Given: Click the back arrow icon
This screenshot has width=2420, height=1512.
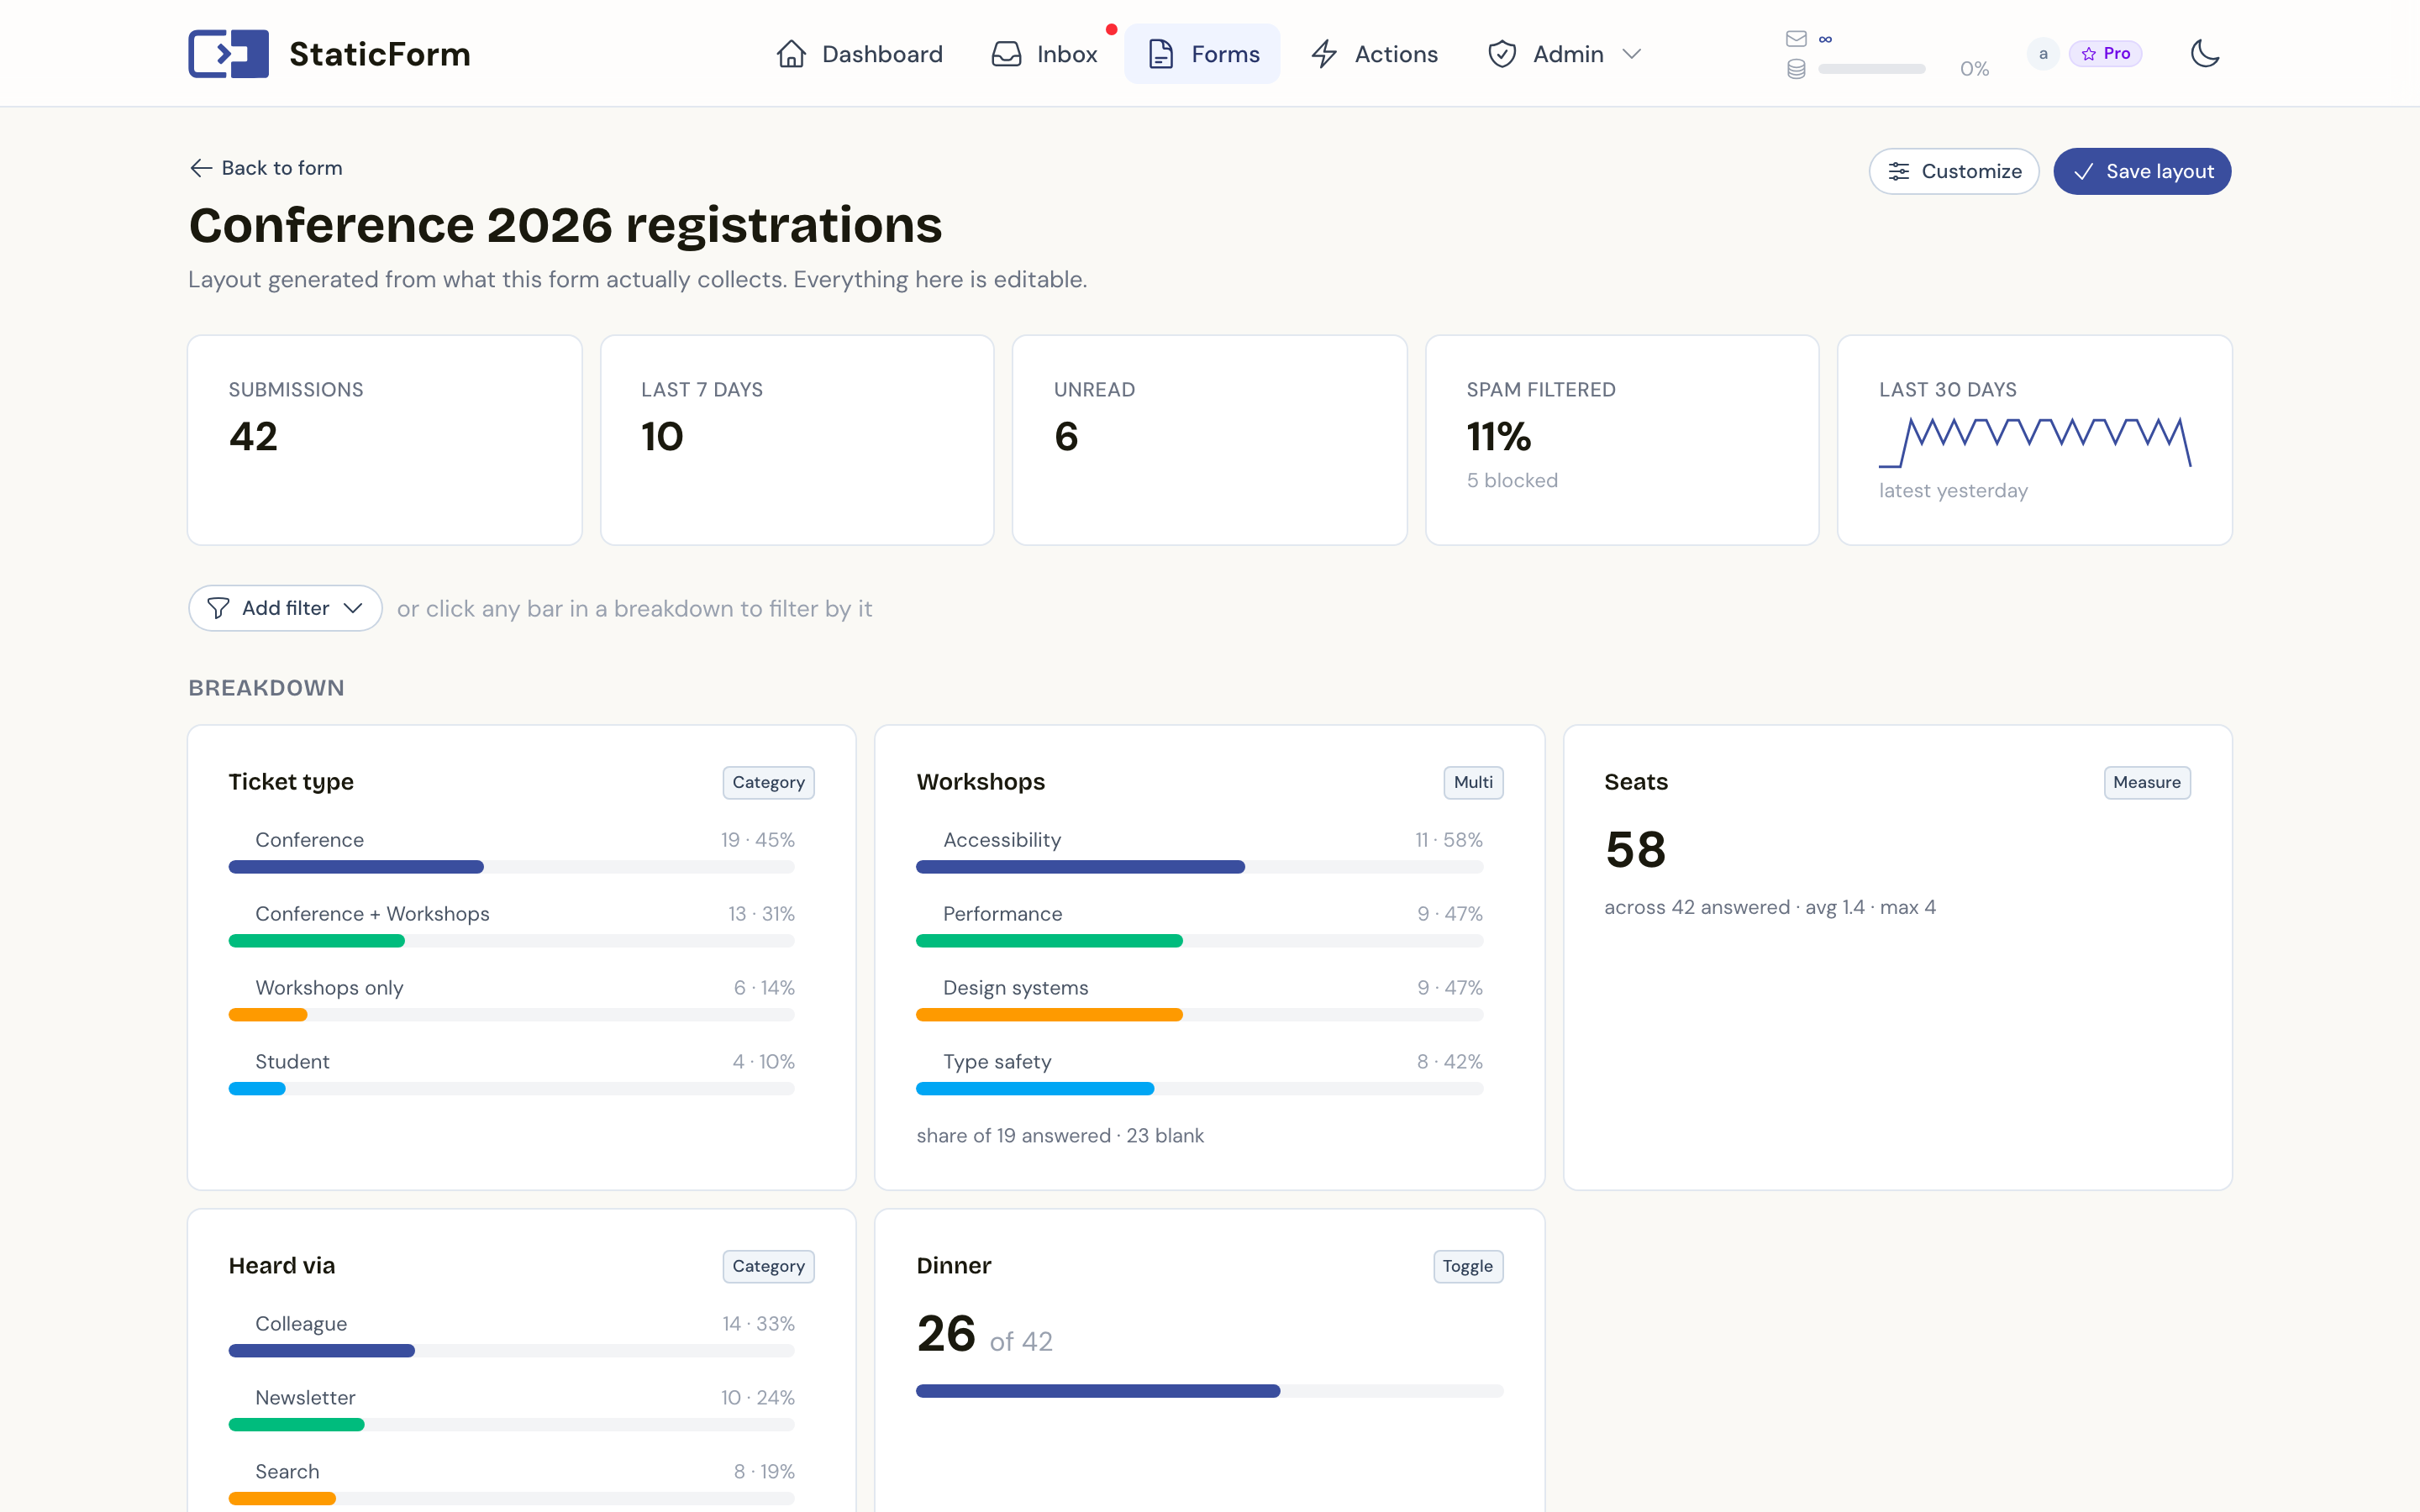Looking at the screenshot, I should click(201, 168).
